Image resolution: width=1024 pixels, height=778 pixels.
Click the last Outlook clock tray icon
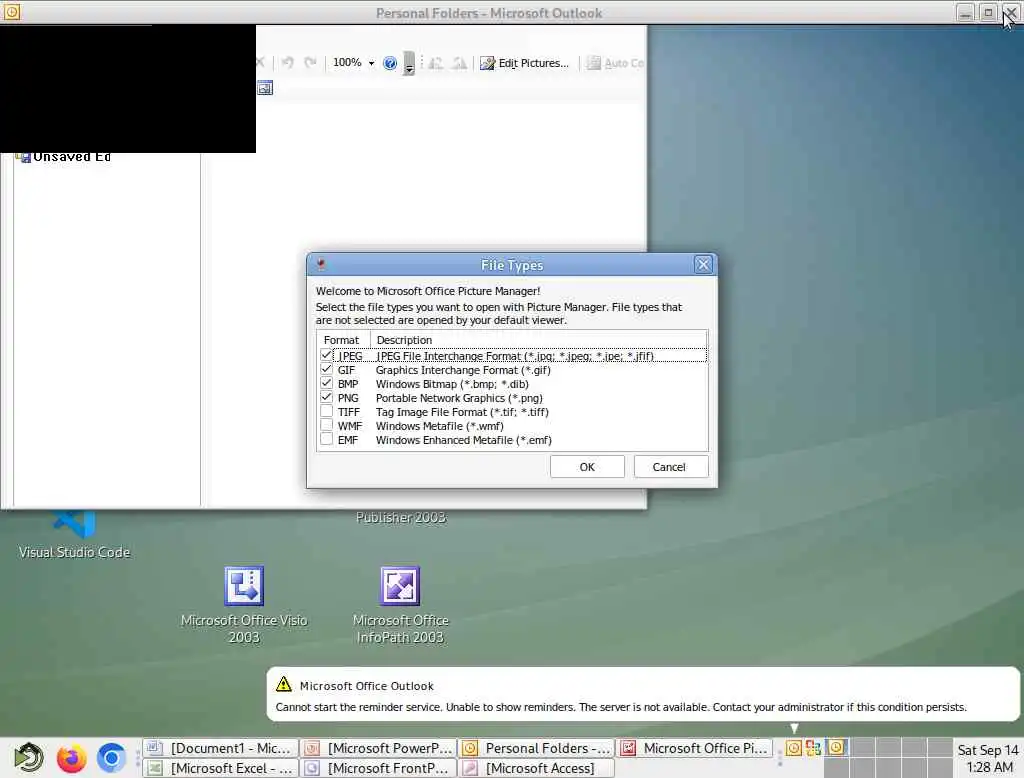836,747
